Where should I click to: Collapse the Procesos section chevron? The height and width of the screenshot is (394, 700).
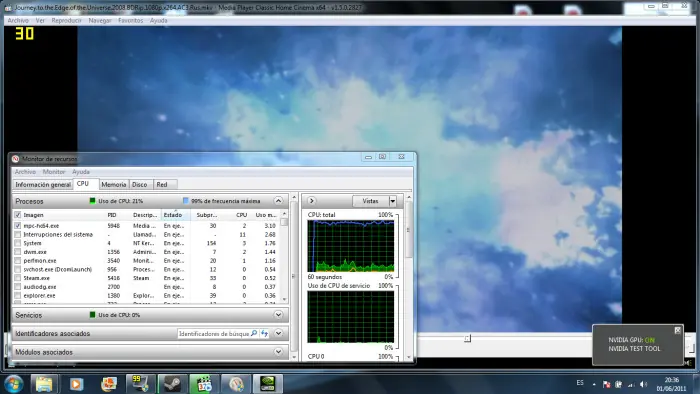coord(278,201)
